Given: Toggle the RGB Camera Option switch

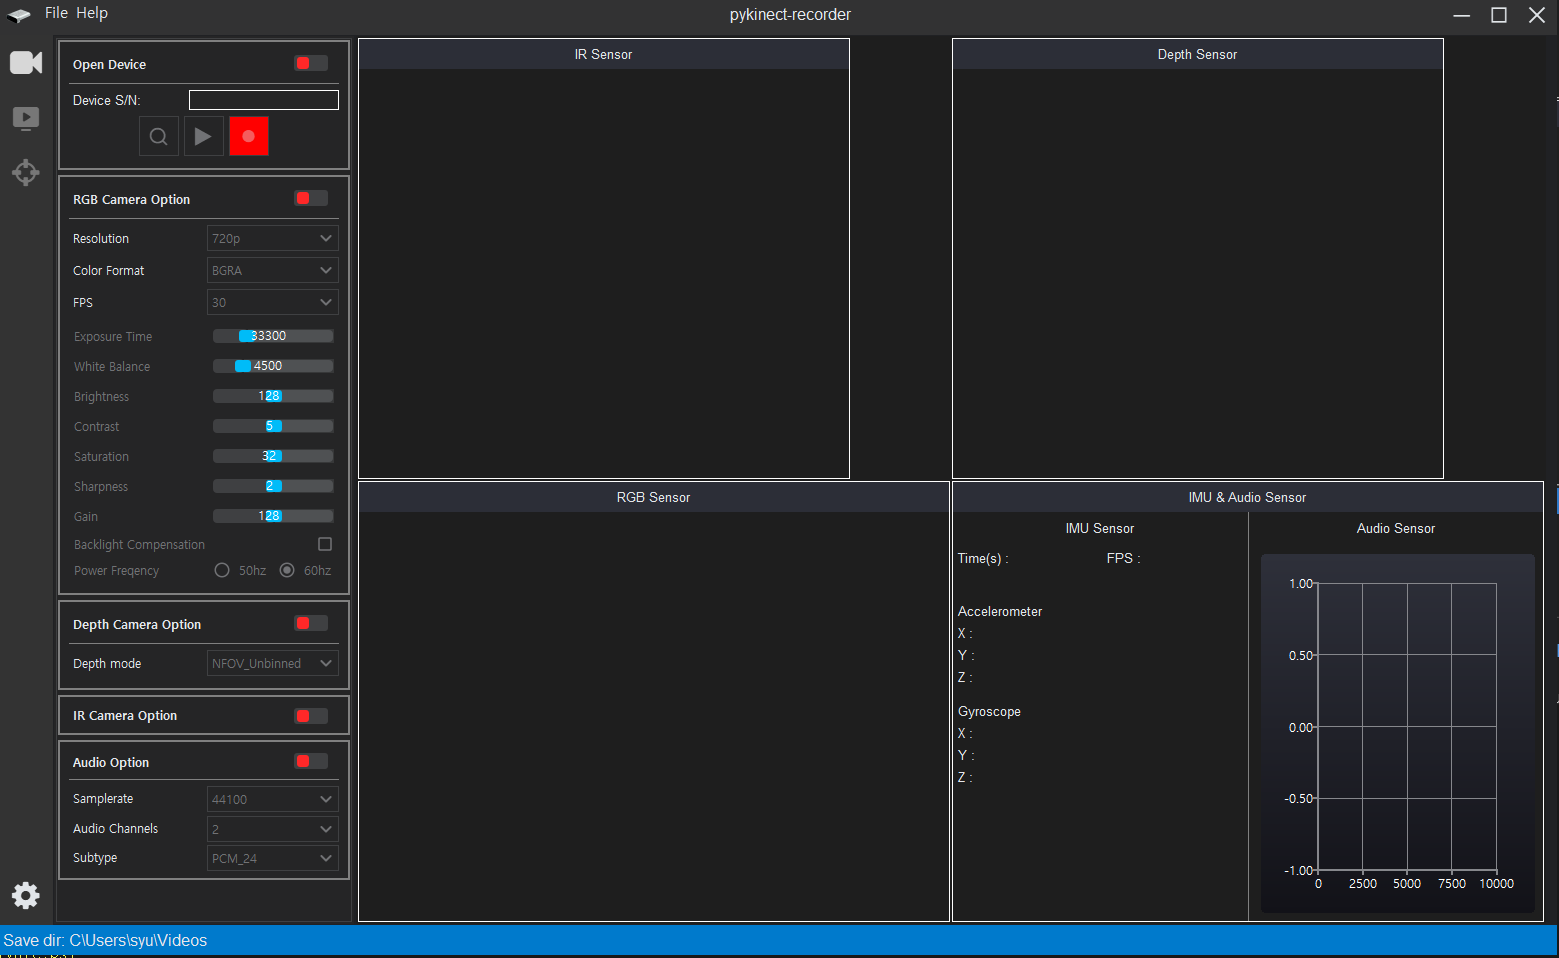Looking at the screenshot, I should [x=310, y=199].
